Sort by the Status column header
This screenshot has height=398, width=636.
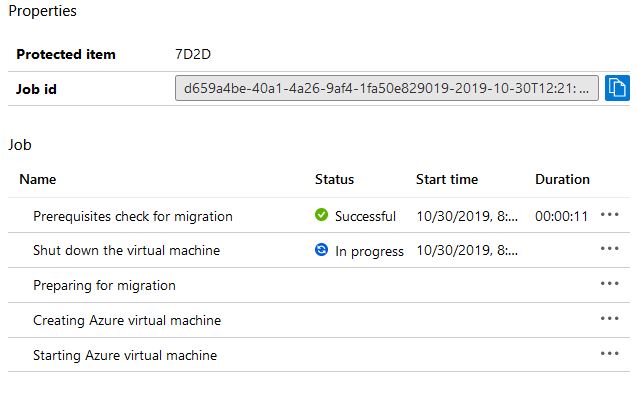click(334, 179)
